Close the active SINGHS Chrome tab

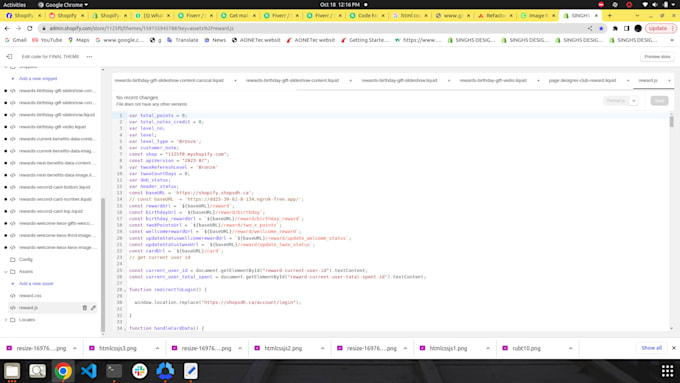click(596, 16)
